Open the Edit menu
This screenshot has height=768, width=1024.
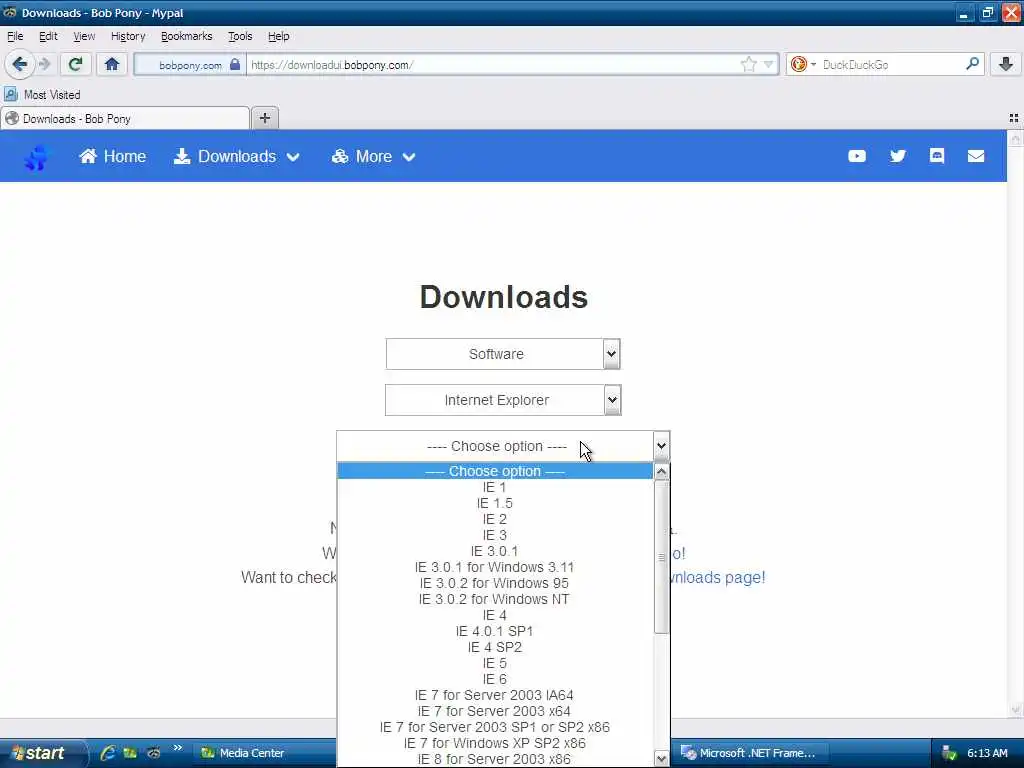click(48, 37)
